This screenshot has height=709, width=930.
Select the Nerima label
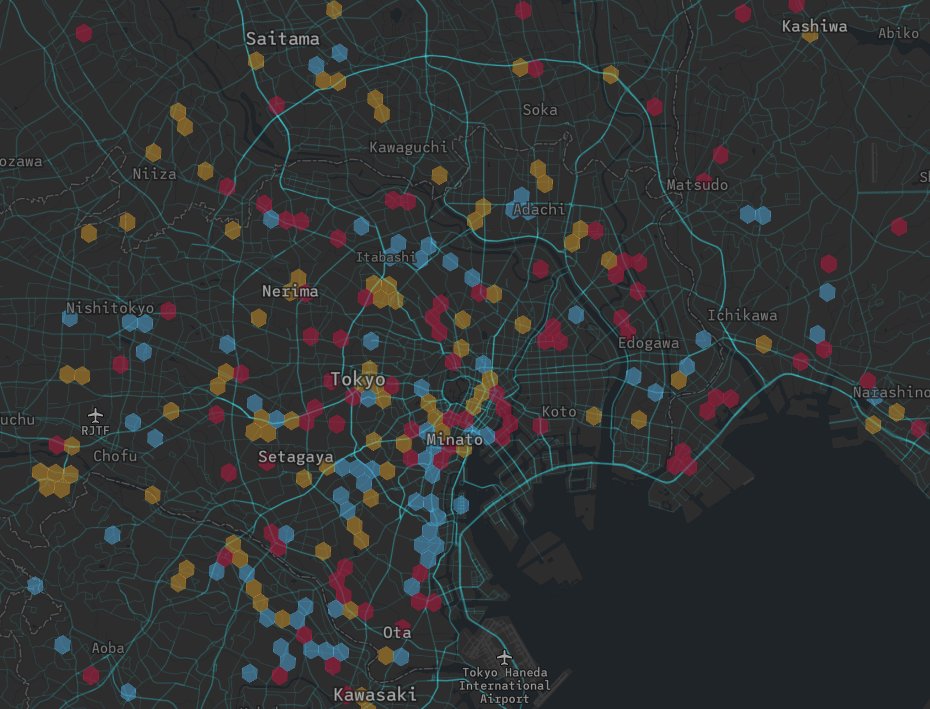coord(290,291)
